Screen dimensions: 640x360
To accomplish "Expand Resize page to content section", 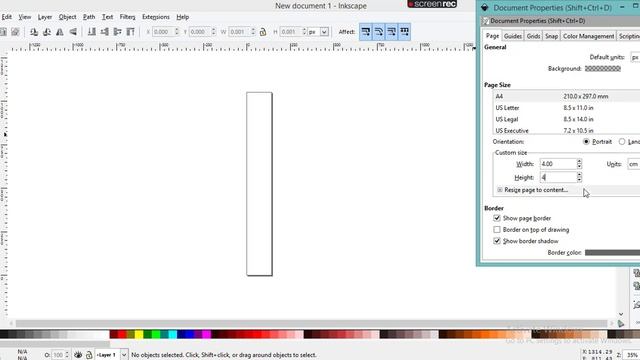I will 500,190.
